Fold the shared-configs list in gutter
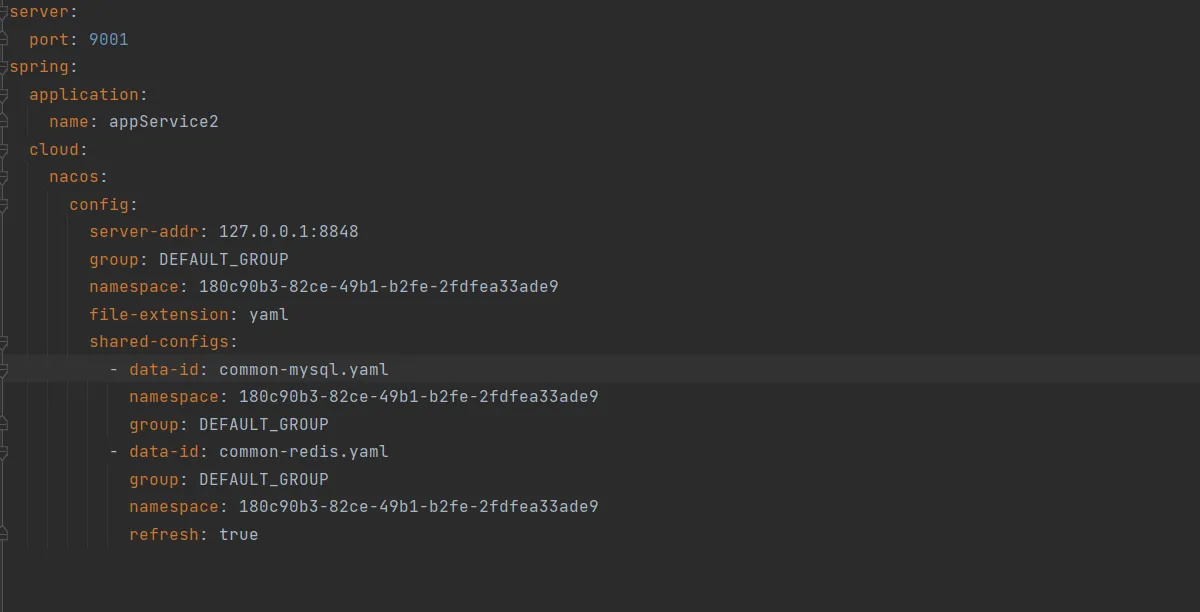Screen dimensions: 1200x612 click(x=3, y=342)
